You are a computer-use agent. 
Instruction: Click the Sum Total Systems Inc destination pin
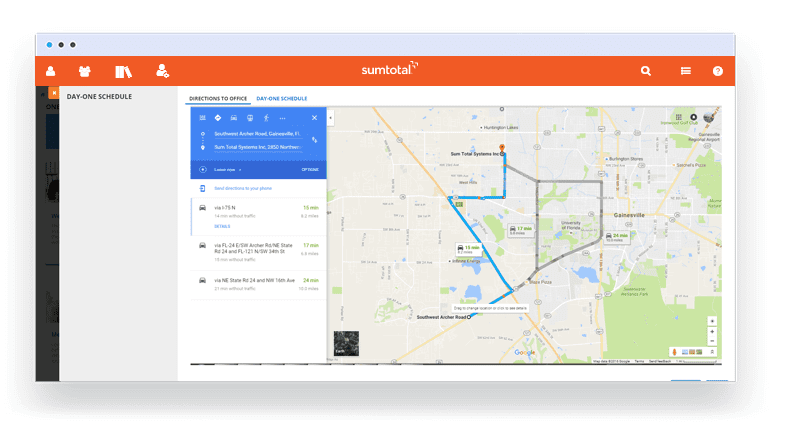(502, 148)
